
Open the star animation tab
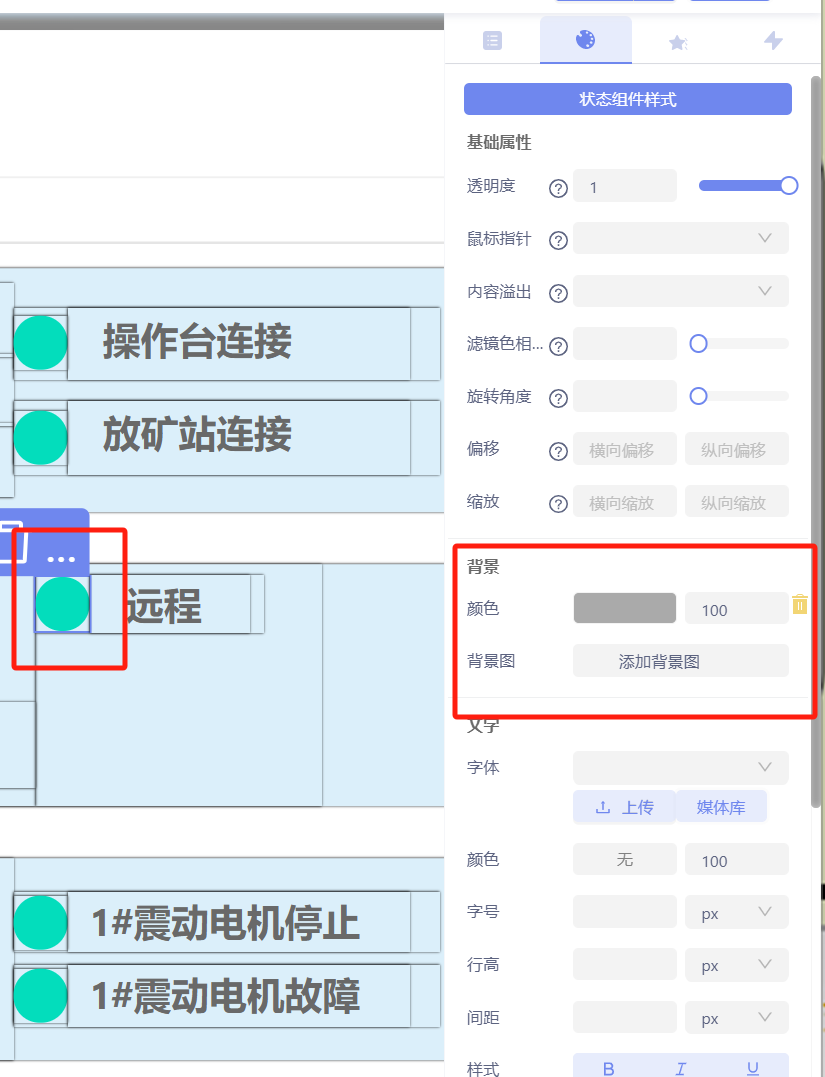click(678, 43)
